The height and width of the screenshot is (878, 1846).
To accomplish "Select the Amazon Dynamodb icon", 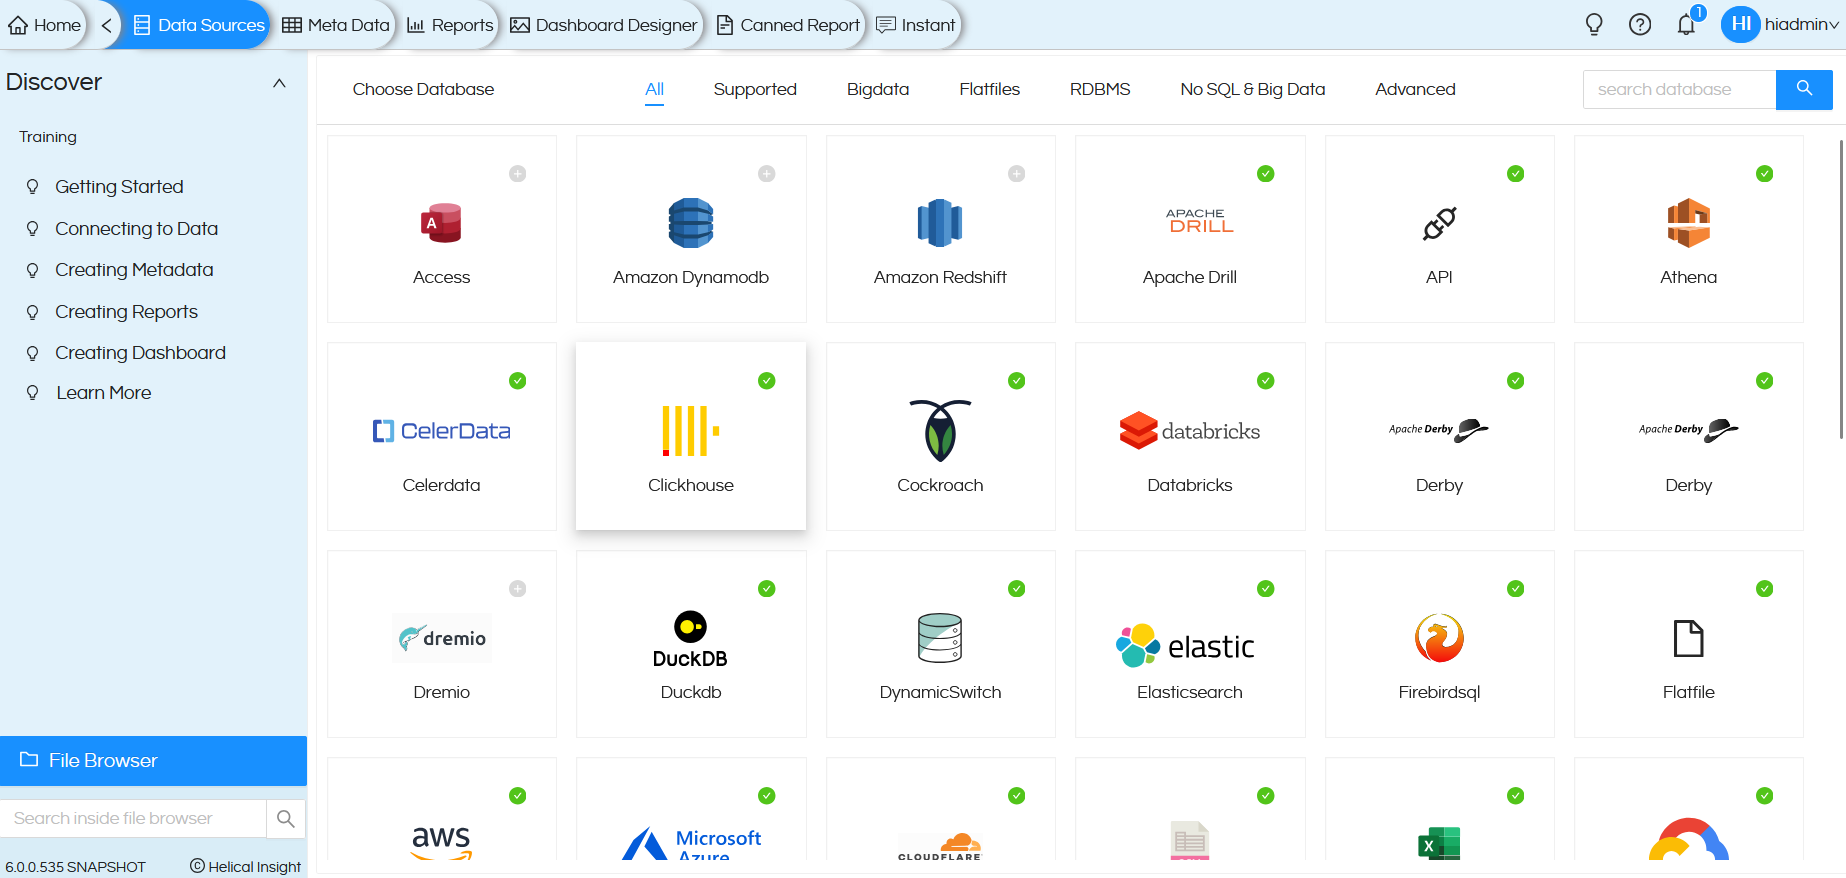I will (691, 223).
